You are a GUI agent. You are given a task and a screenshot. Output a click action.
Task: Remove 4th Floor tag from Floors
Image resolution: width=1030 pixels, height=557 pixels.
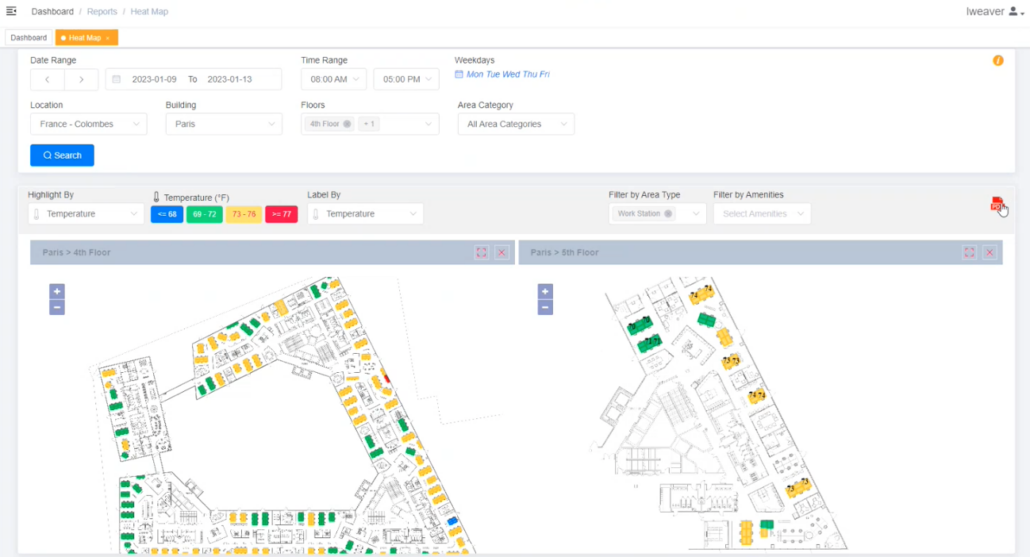[x=347, y=124]
